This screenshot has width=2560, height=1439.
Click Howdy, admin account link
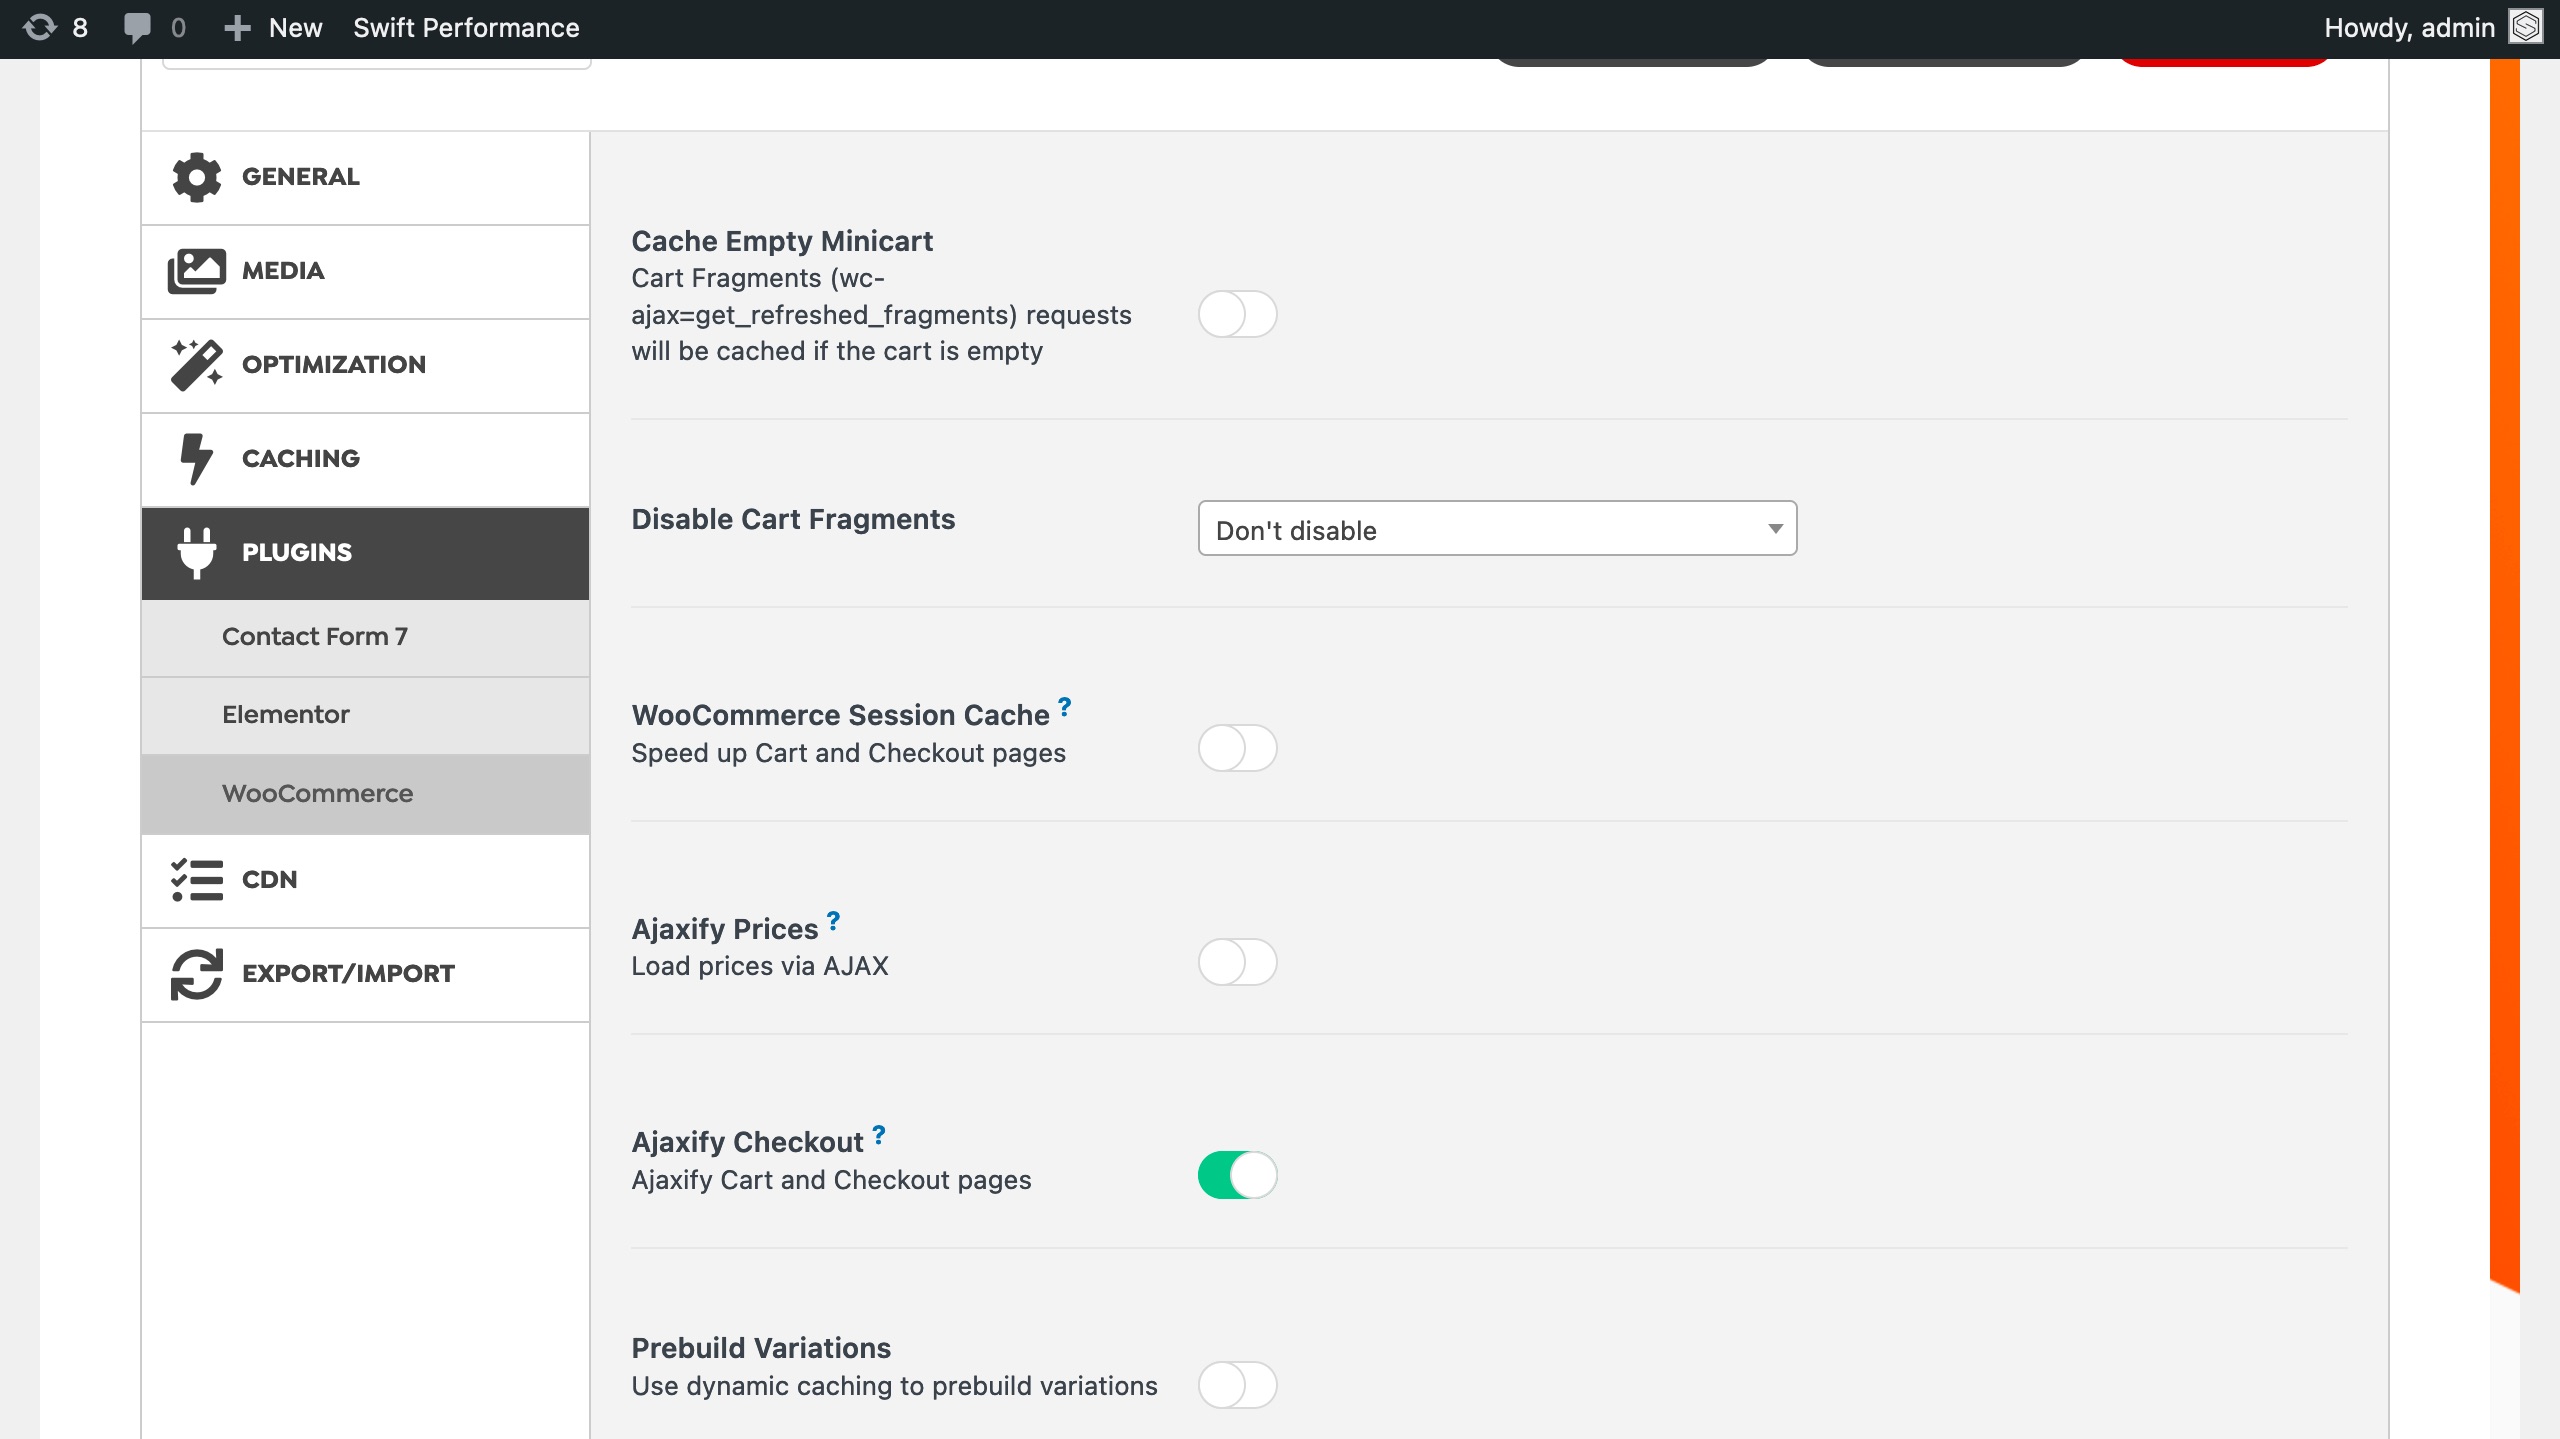point(2409,28)
